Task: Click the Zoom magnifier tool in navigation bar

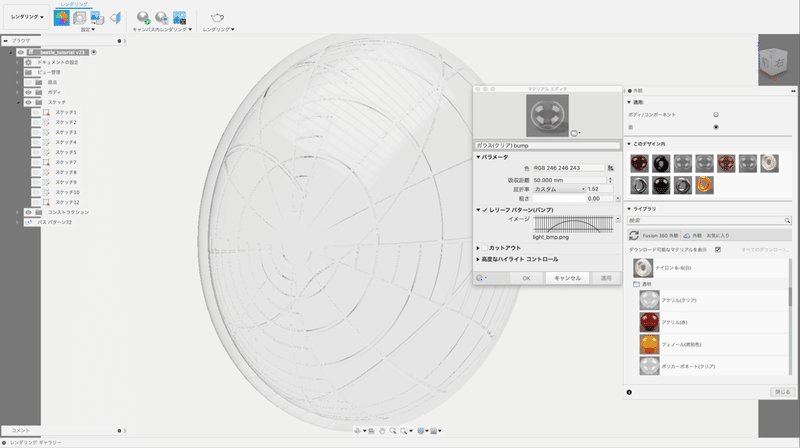Action: pos(392,431)
